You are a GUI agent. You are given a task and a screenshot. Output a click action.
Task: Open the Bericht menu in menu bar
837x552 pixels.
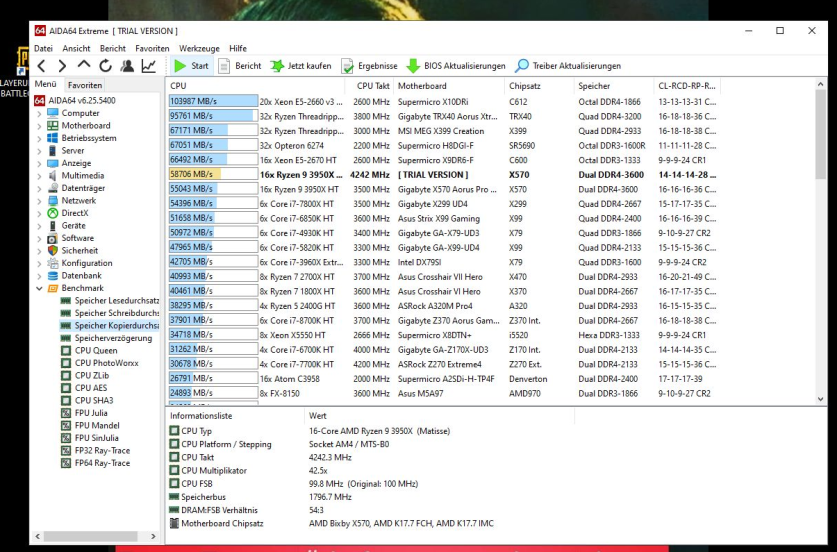coord(113,48)
